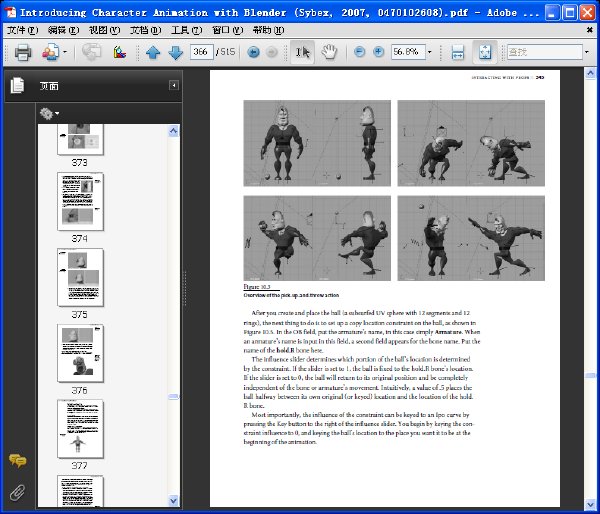
Task: Click the bottom-right ball release figure
Action: click(x=471, y=238)
